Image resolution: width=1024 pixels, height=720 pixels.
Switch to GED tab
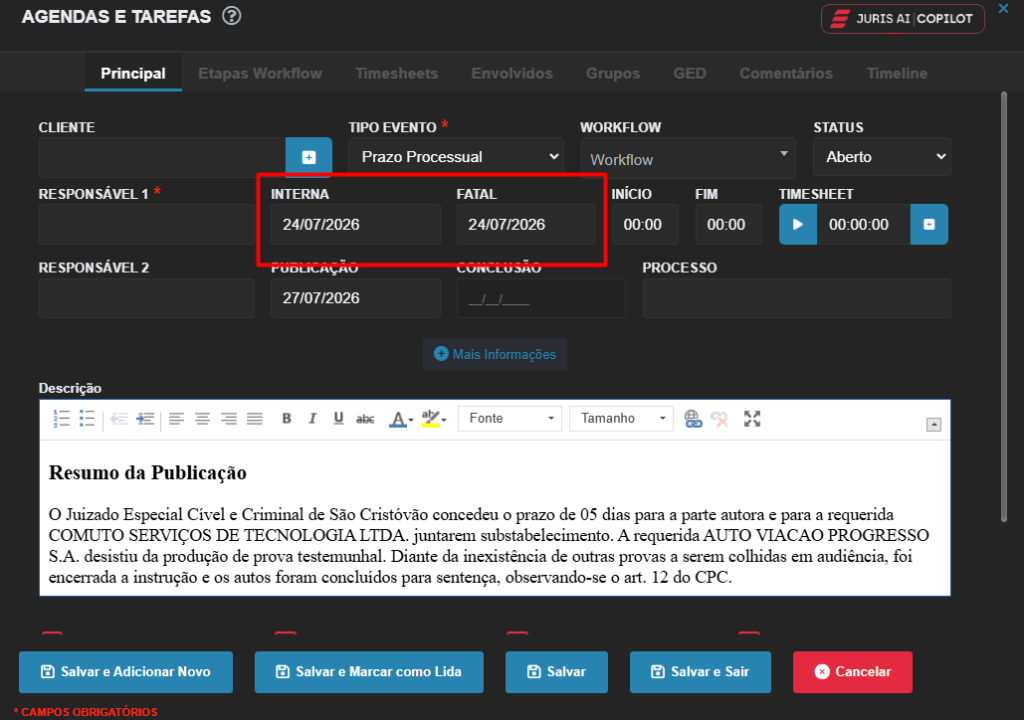pyautogui.click(x=690, y=73)
